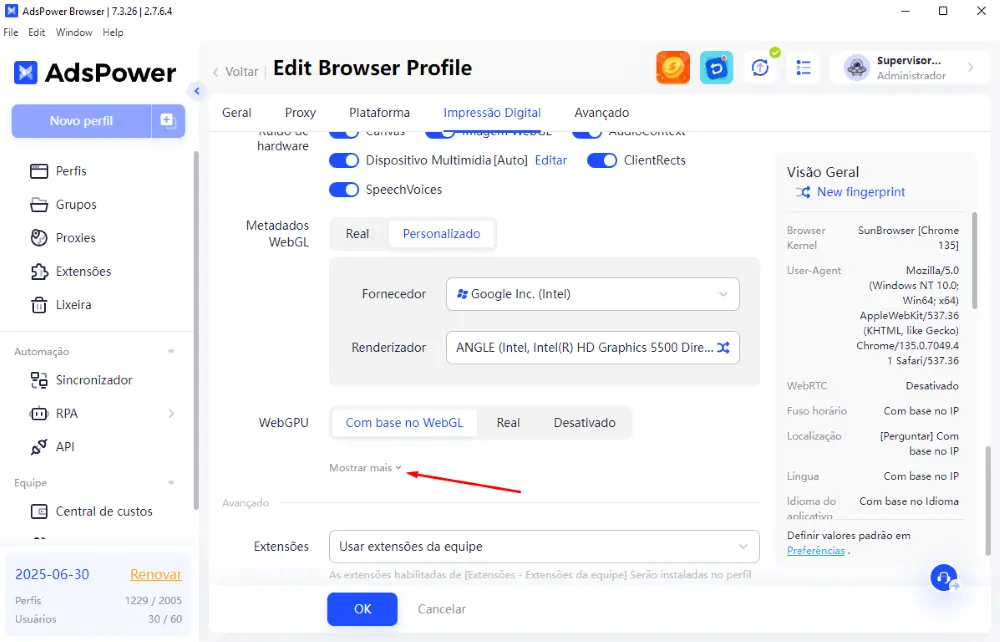1000x642 pixels.
Task: Open the teal refresh app icon
Action: tap(716, 68)
